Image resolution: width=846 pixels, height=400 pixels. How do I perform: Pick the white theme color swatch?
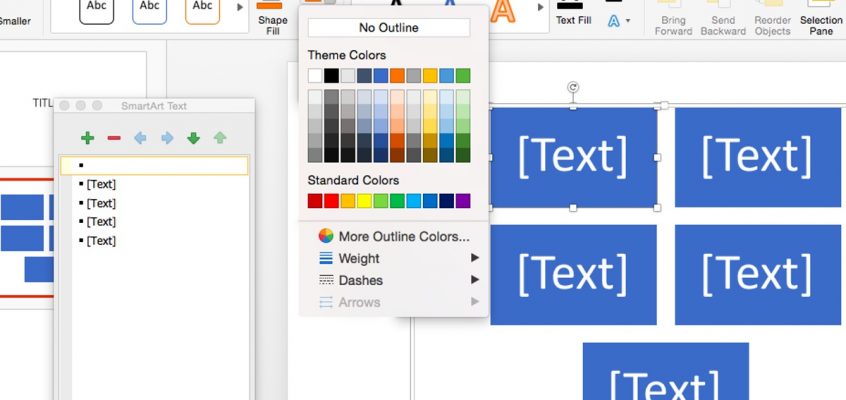315,75
